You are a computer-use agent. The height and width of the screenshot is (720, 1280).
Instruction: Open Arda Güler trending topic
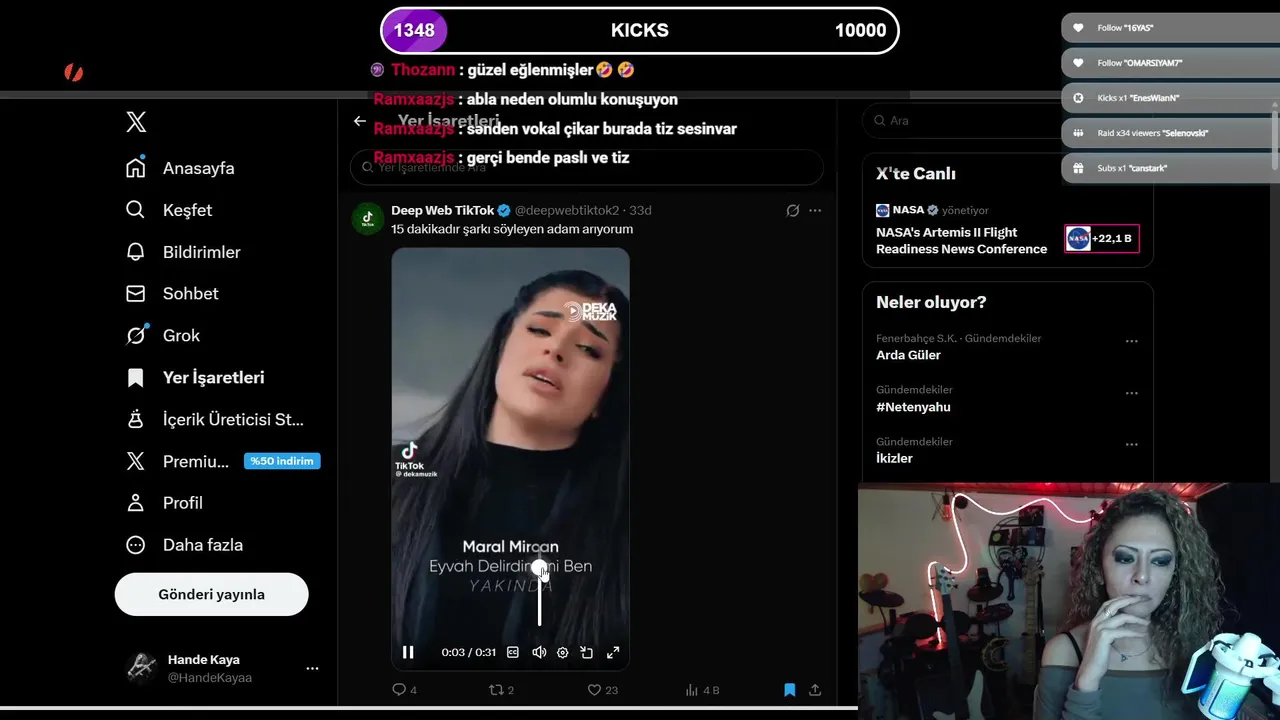908,355
